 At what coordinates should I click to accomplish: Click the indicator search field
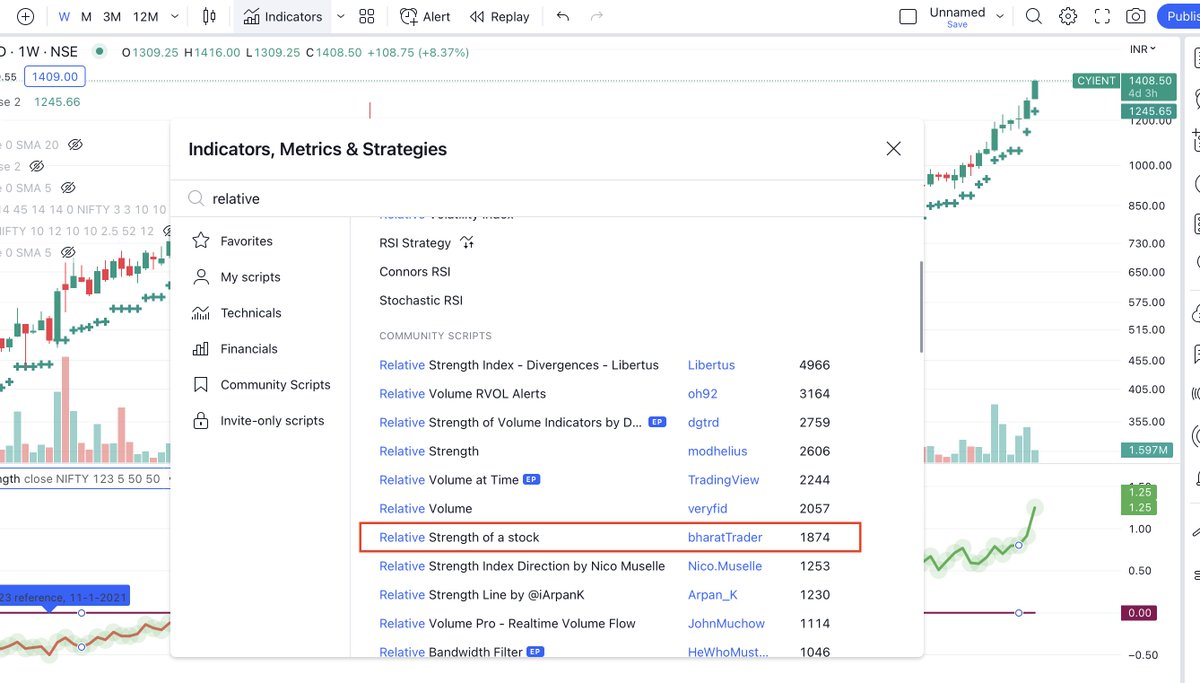[546, 199]
